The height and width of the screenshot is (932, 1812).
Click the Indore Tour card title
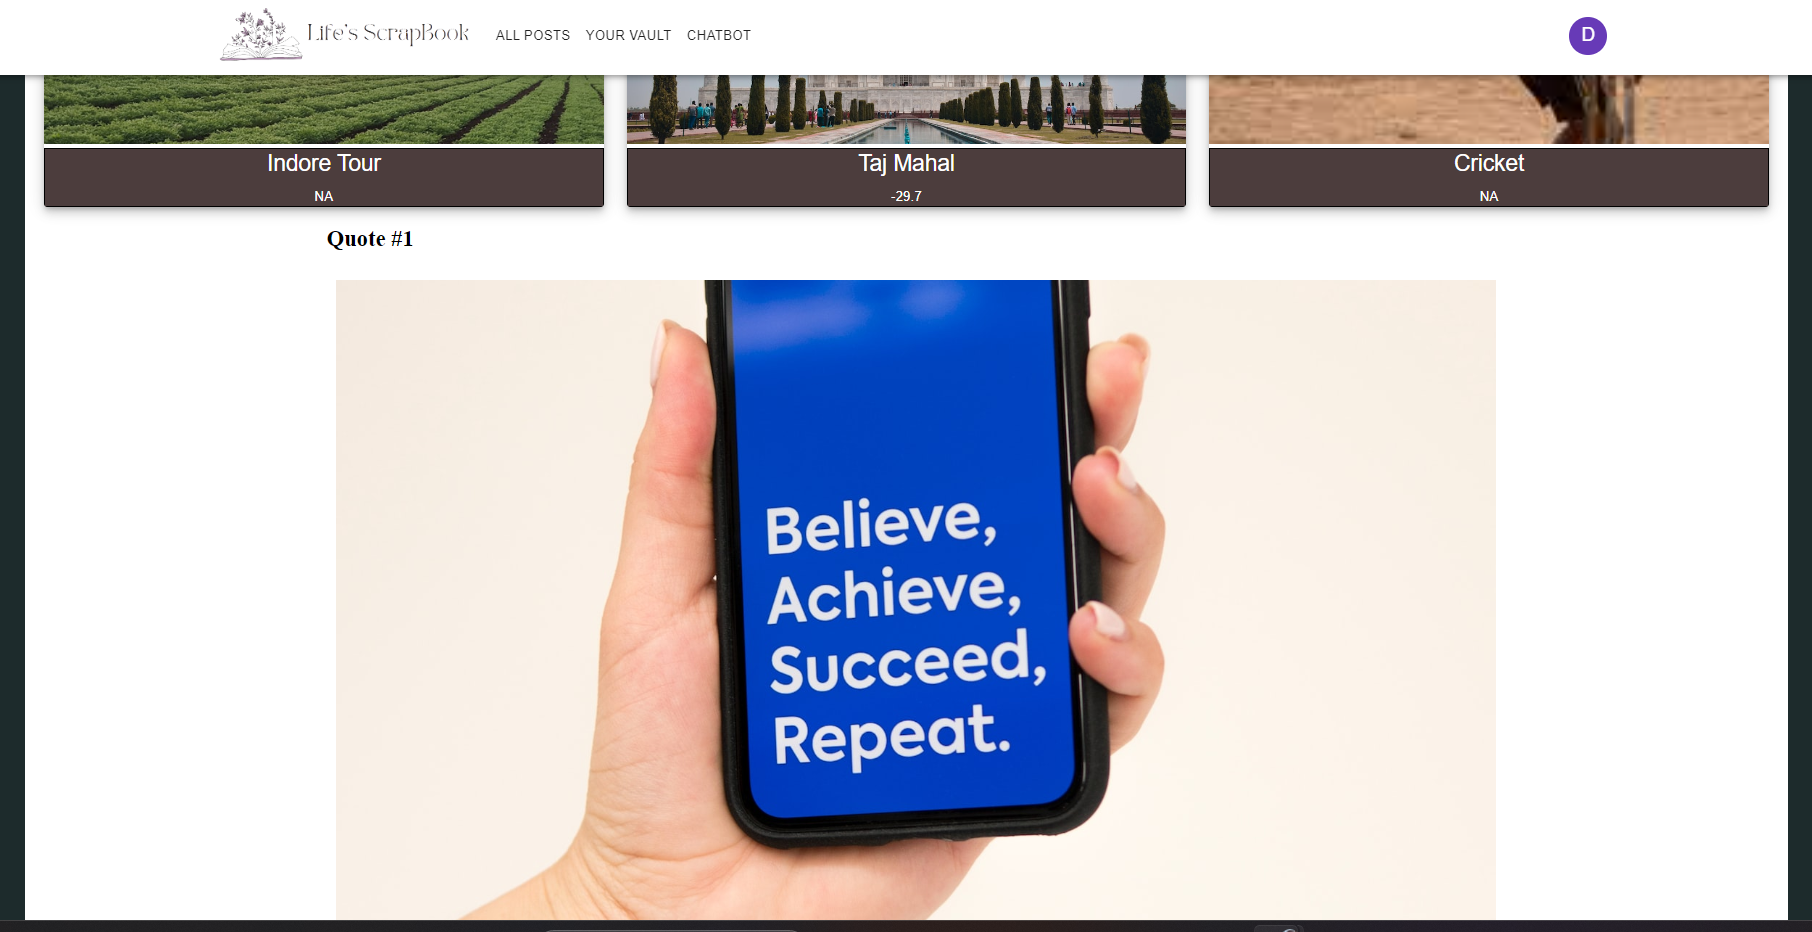(x=324, y=163)
